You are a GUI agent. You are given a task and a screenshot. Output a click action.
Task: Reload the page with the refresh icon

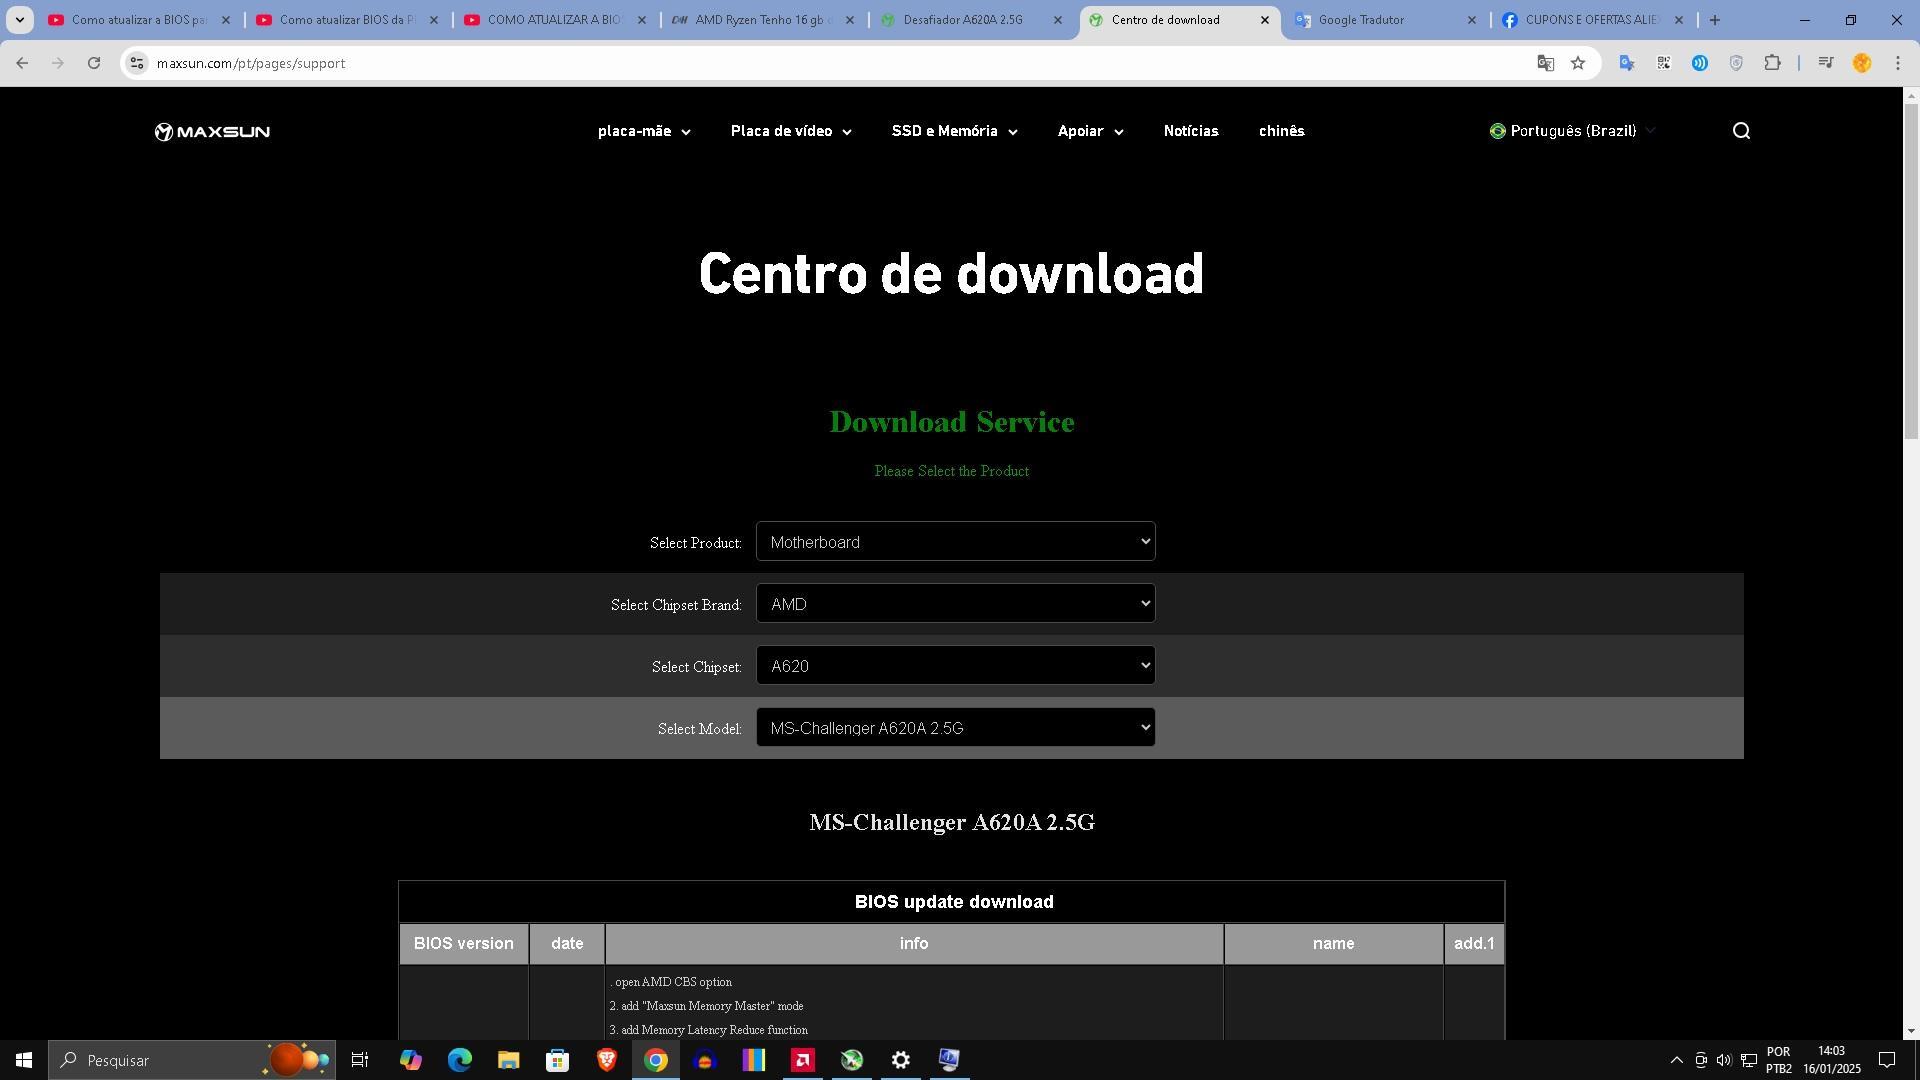[94, 63]
